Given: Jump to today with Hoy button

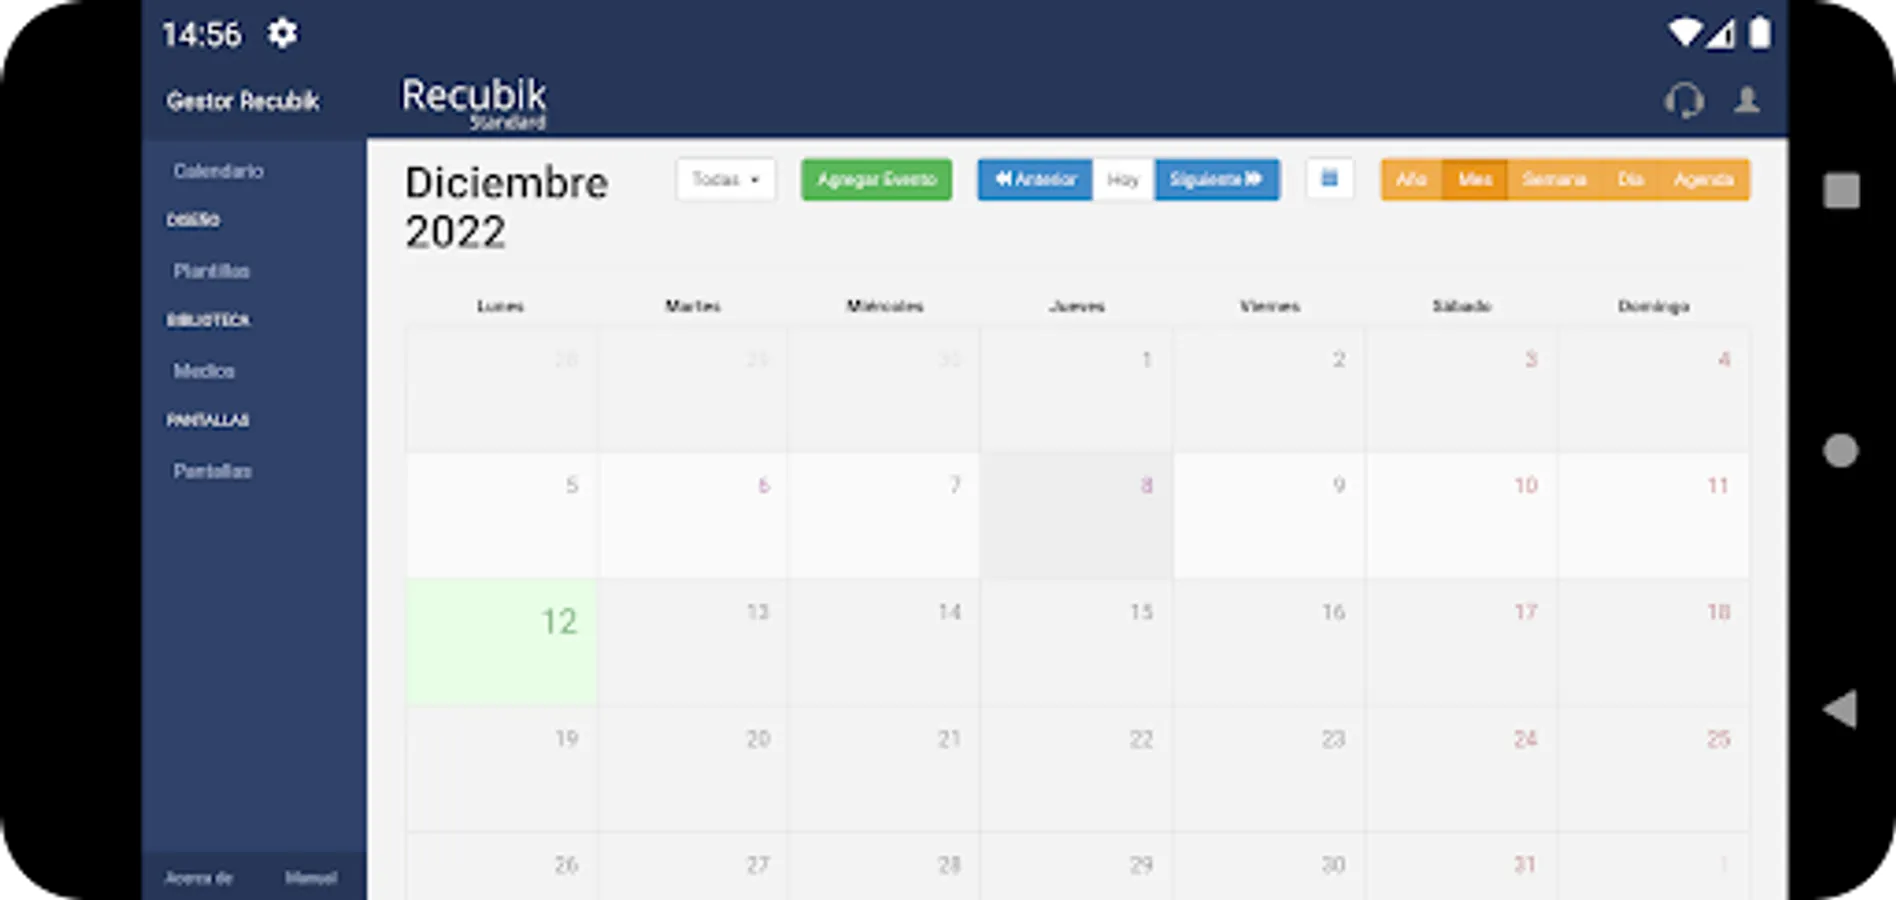Looking at the screenshot, I should coord(1123,180).
